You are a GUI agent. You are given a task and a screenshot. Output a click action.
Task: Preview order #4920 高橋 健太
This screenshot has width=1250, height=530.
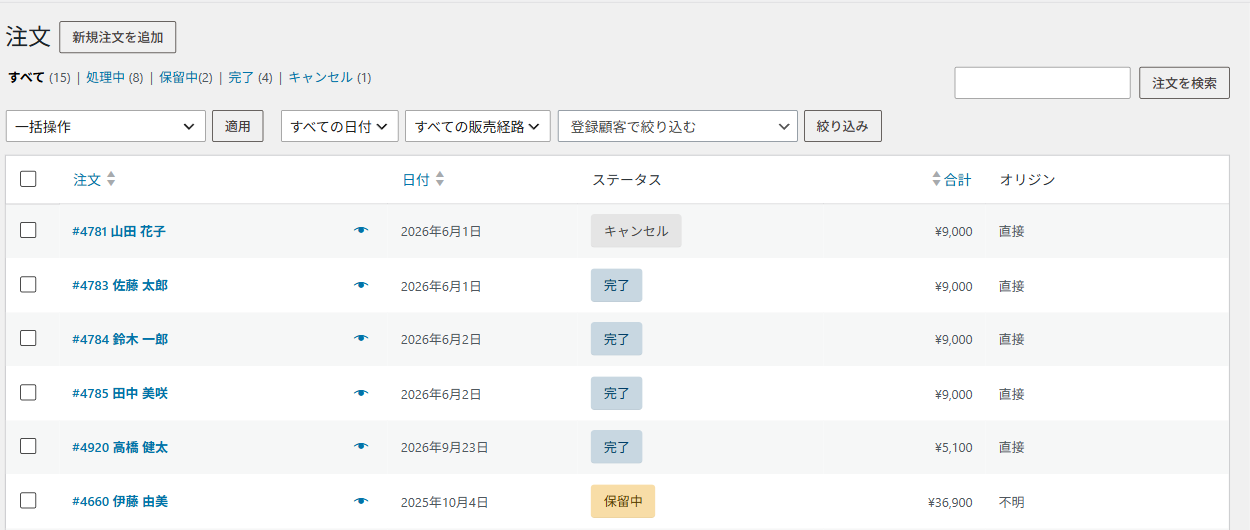pyautogui.click(x=361, y=447)
